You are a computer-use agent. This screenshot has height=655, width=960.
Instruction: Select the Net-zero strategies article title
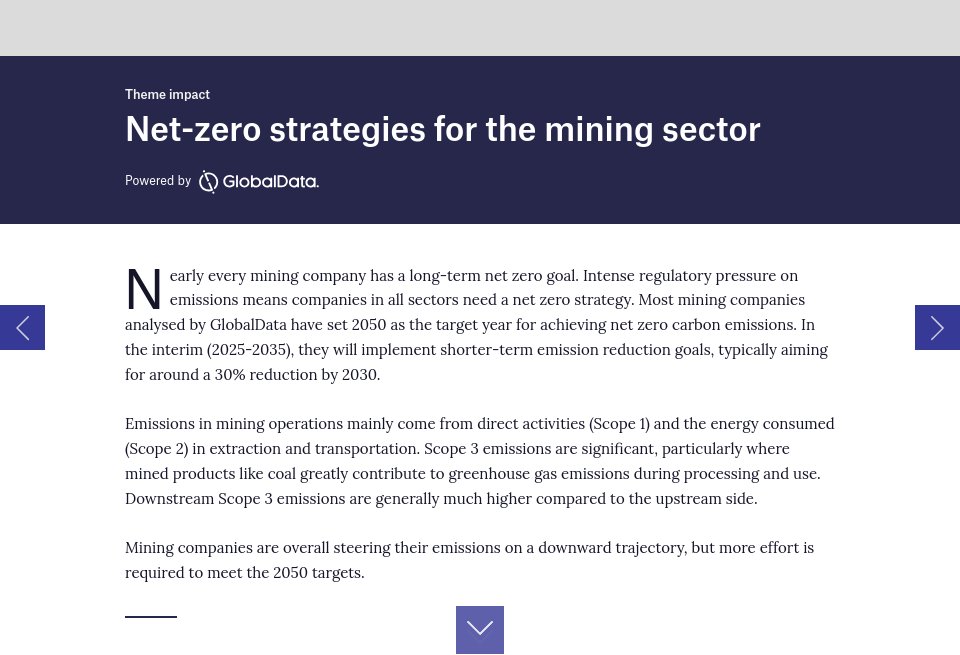443,129
